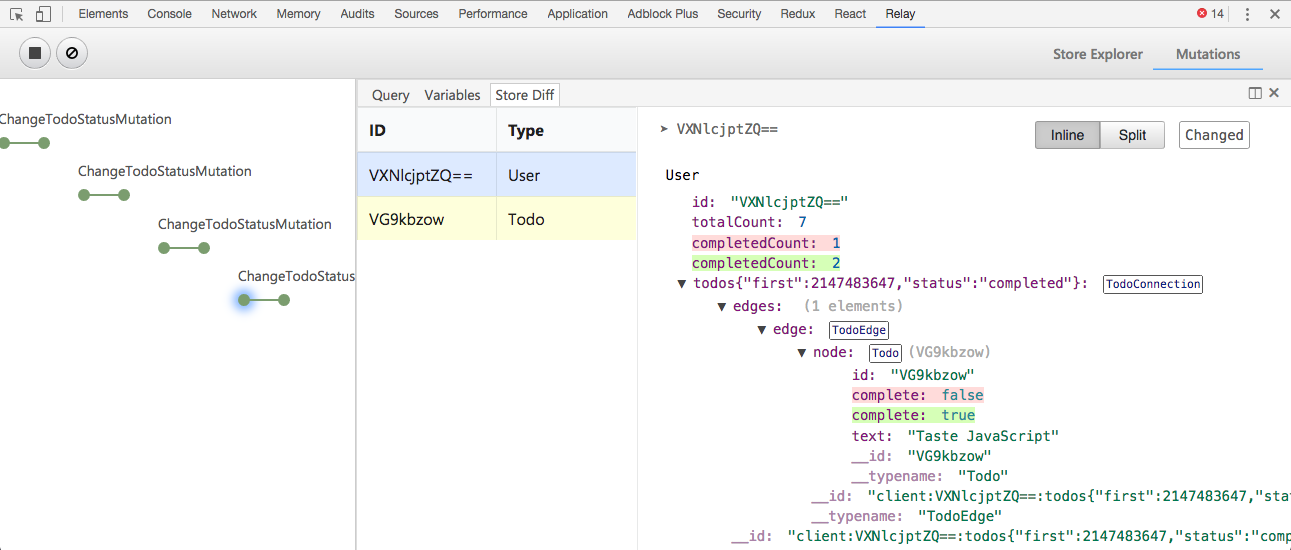Open the Network panel tab
The width and height of the screenshot is (1291, 550).
(x=234, y=14)
